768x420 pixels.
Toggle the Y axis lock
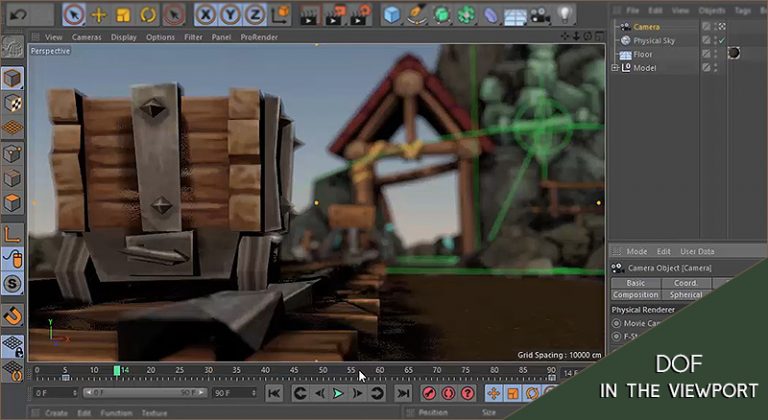[x=230, y=15]
